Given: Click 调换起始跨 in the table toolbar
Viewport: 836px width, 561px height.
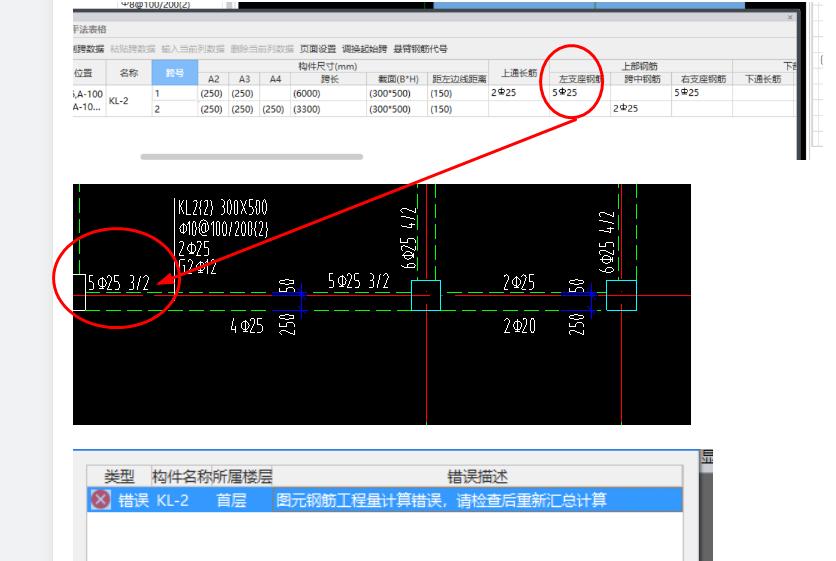Looking at the screenshot, I should [x=365, y=49].
